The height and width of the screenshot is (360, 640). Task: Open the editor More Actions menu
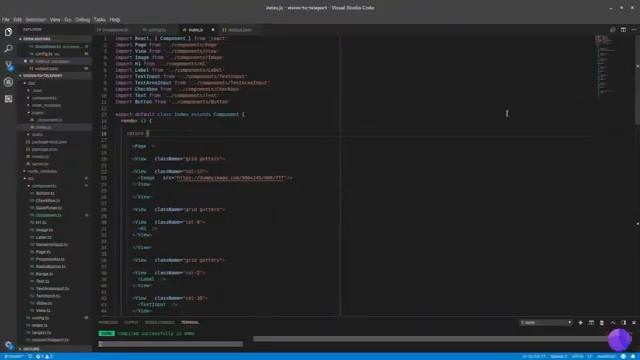(633, 30)
